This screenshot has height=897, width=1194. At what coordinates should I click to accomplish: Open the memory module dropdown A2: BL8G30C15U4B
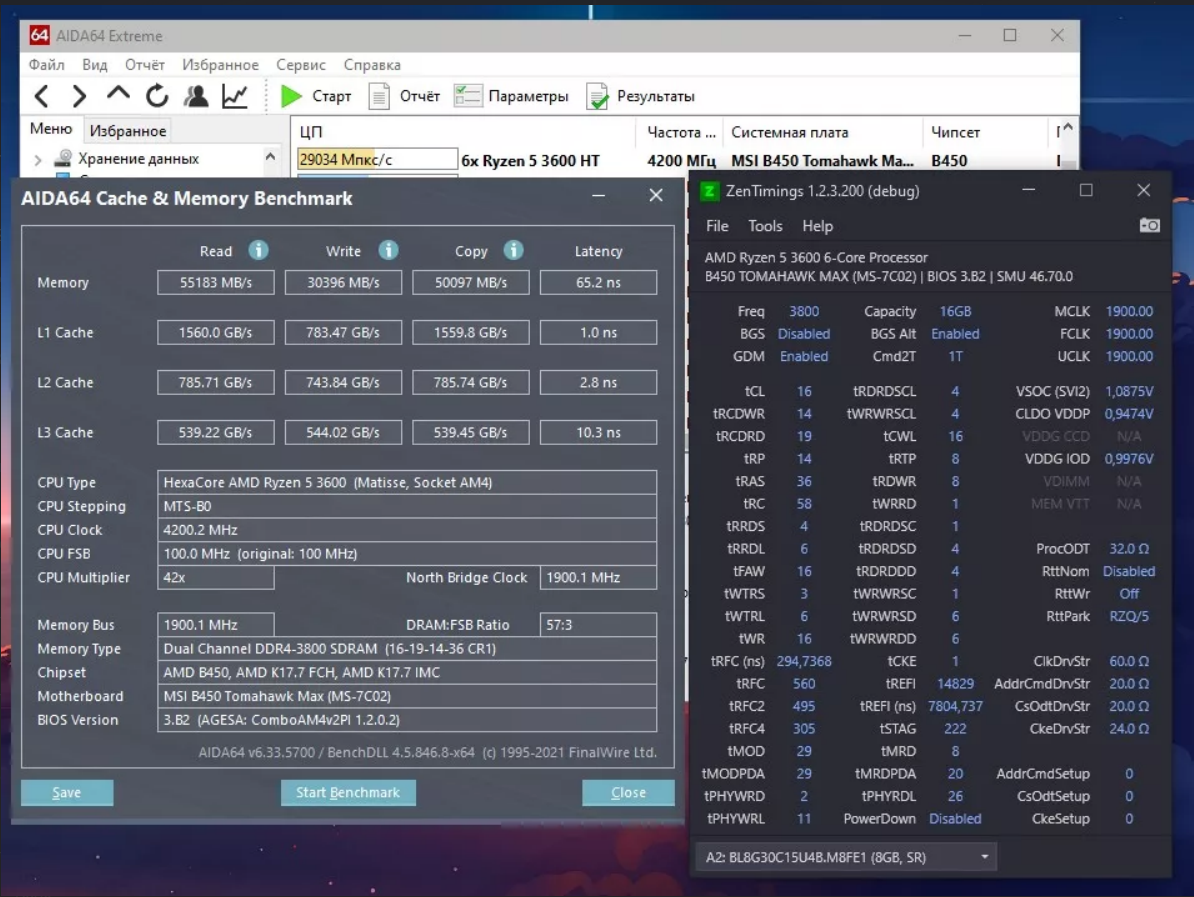tap(846, 857)
